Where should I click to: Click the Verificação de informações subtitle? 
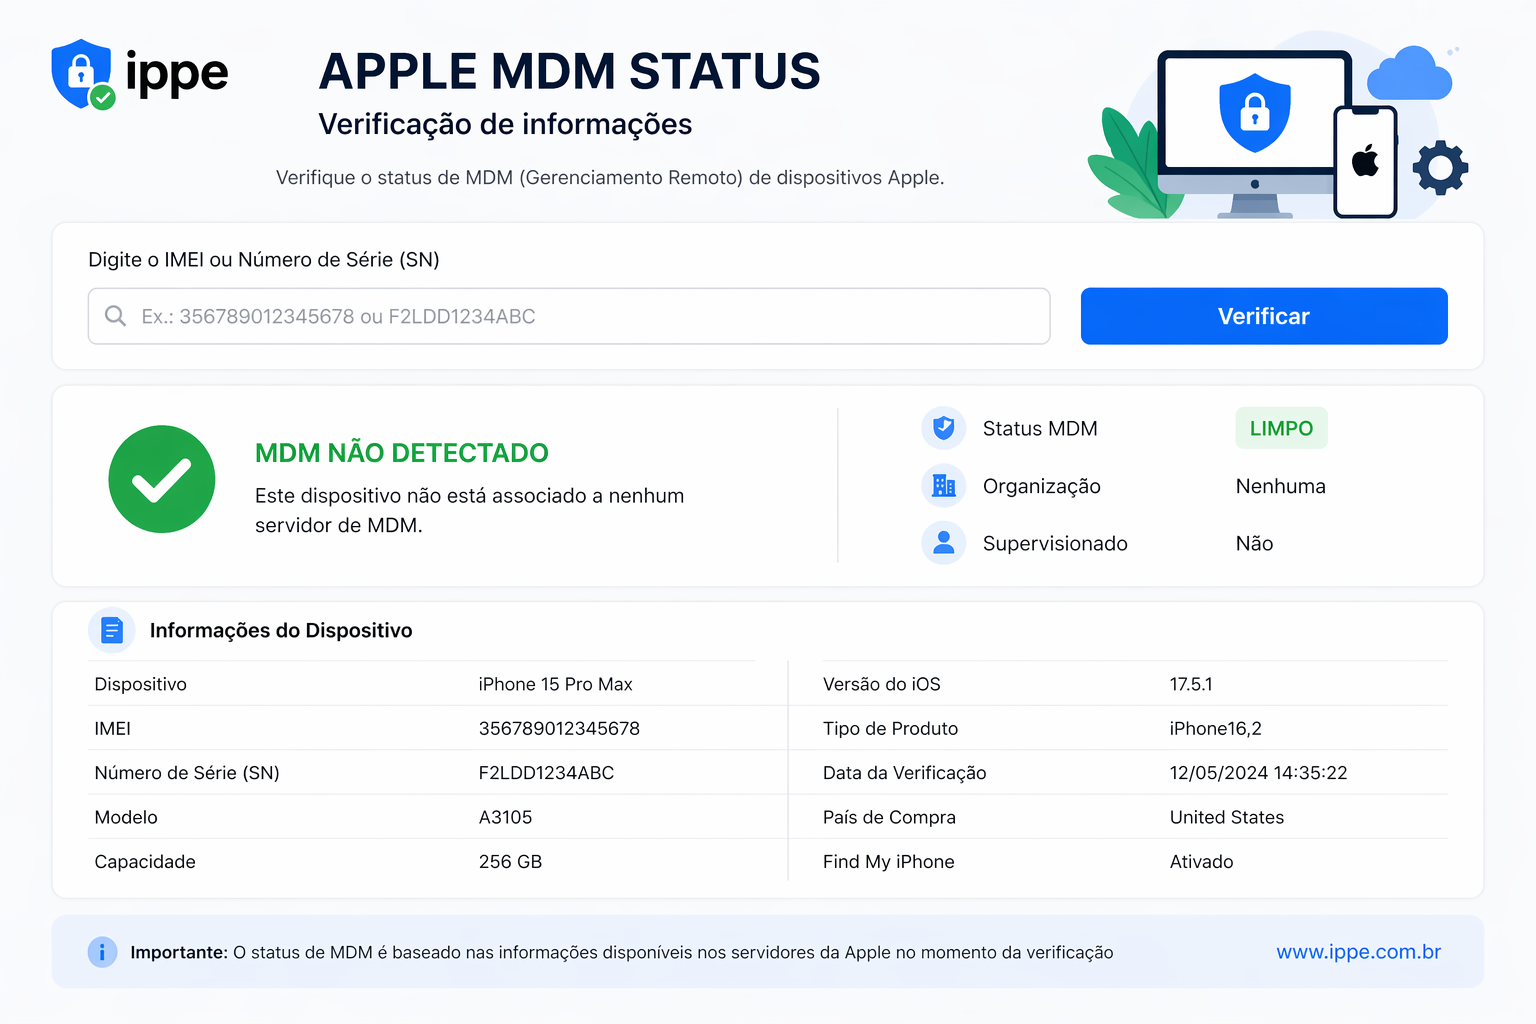tap(505, 124)
